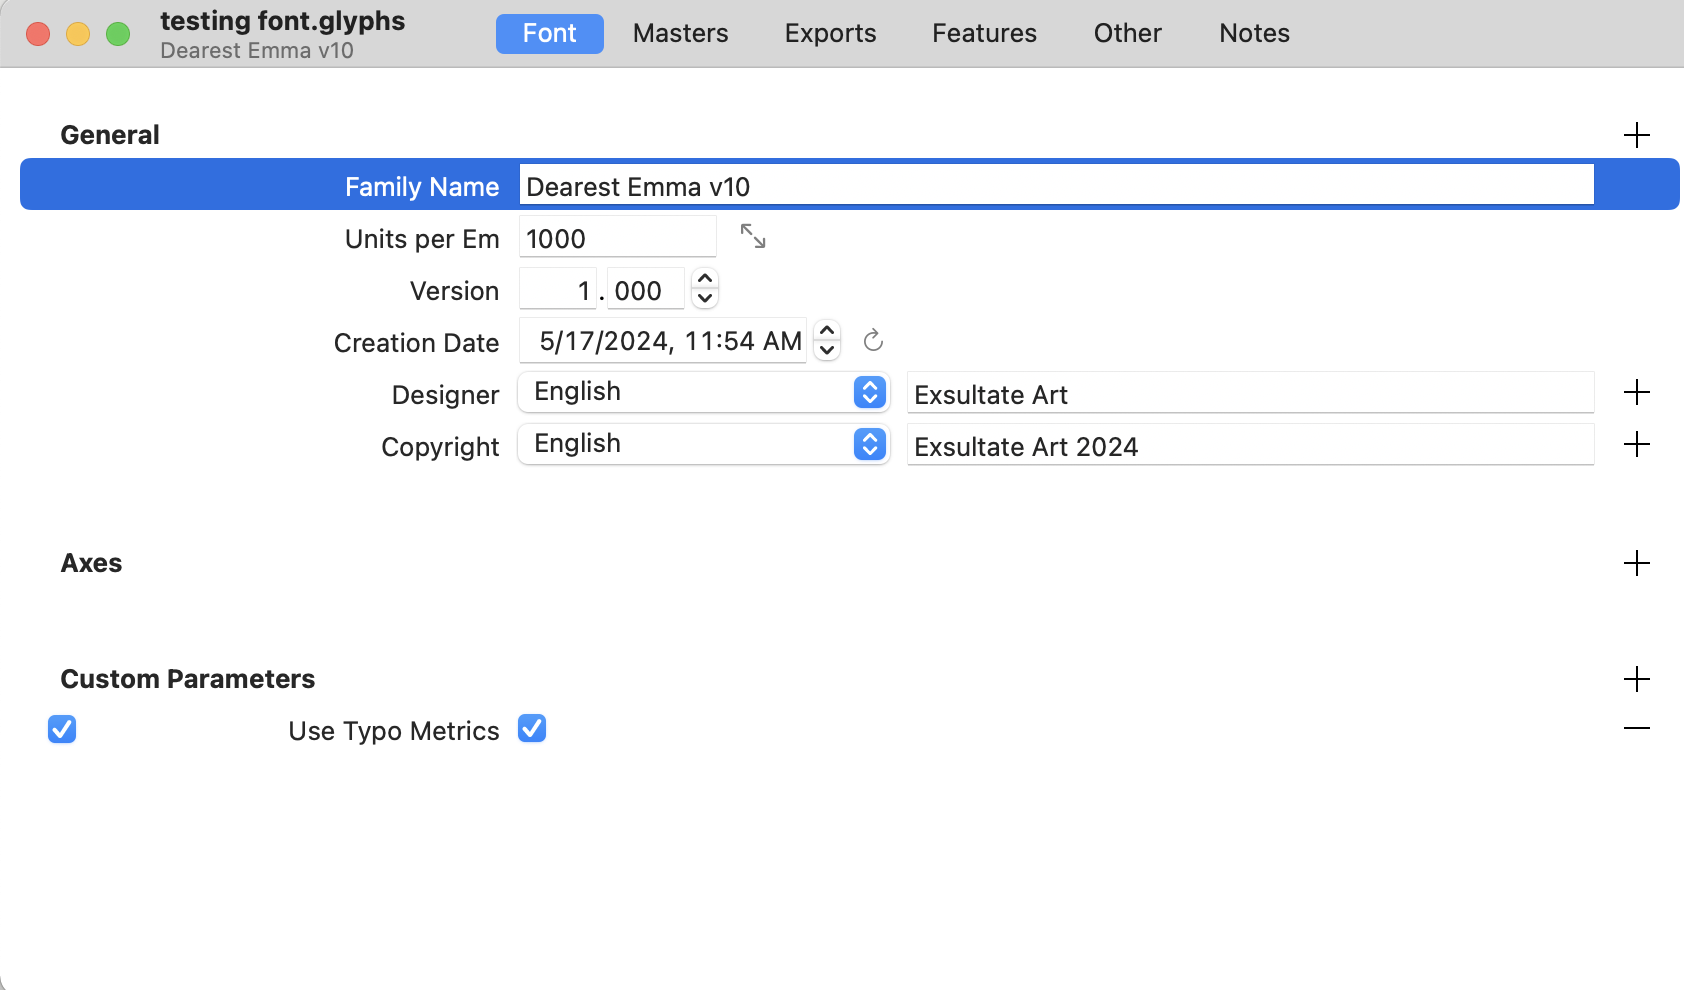Screen dimensions: 1684x990
Task: Reset Creation Date with the refresh icon
Action: point(873,341)
